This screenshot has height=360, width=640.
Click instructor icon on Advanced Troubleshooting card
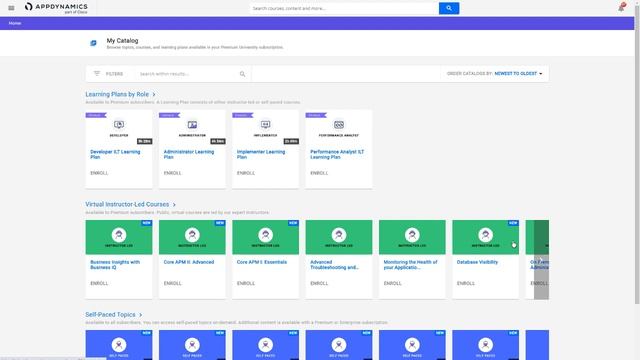[339, 235]
